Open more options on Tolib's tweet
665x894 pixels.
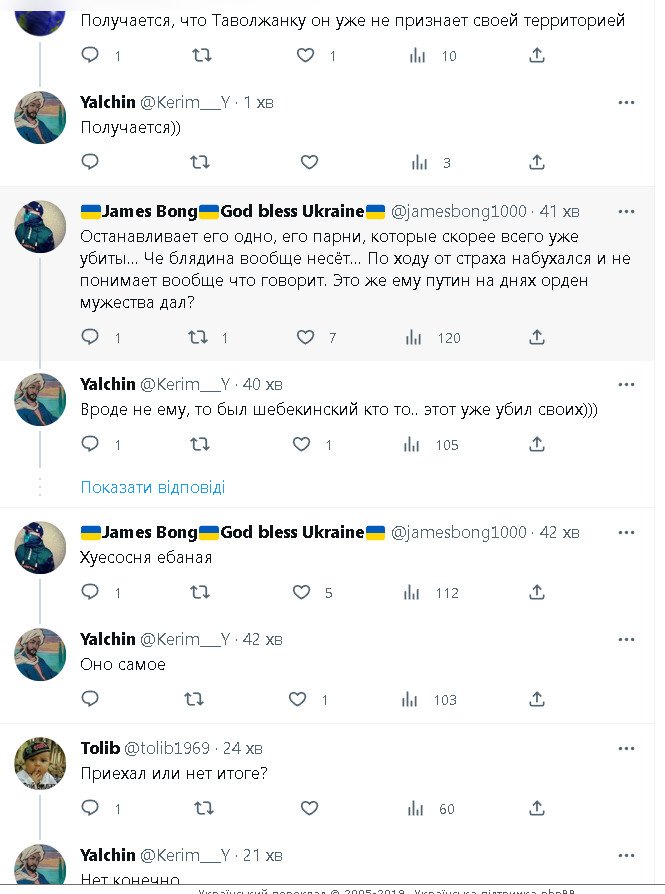coord(626,748)
